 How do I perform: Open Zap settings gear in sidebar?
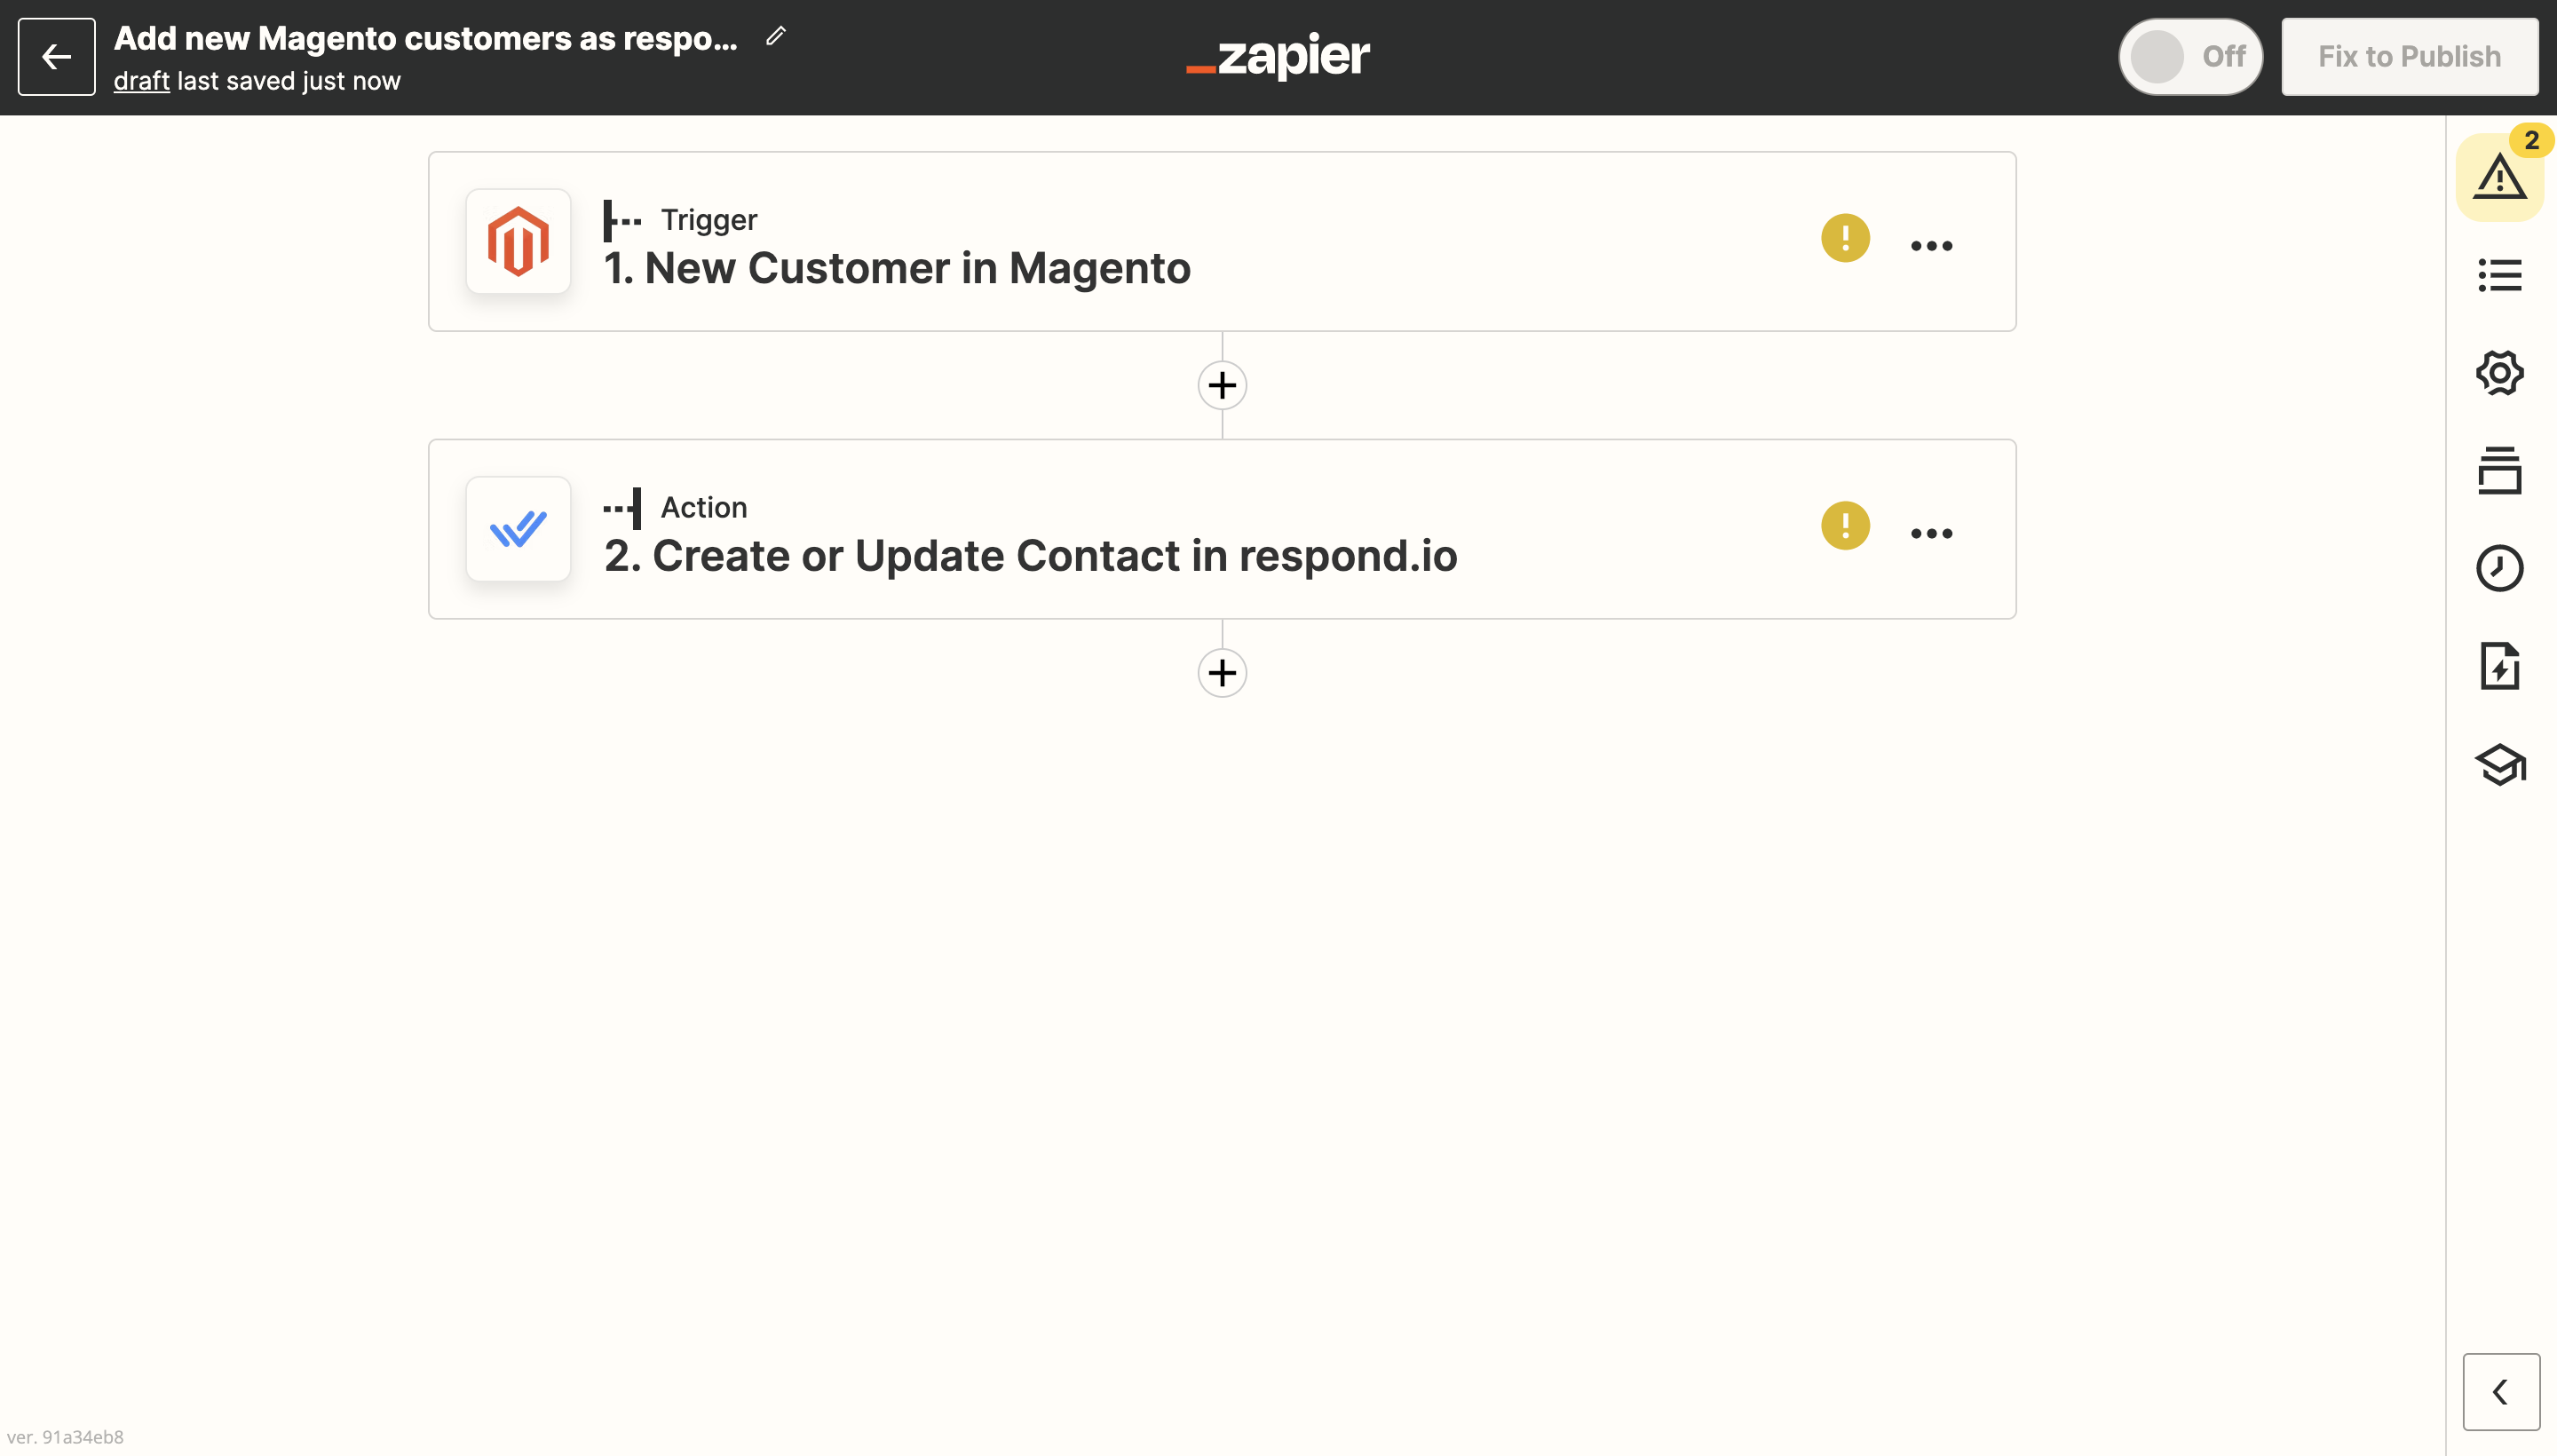2499,373
